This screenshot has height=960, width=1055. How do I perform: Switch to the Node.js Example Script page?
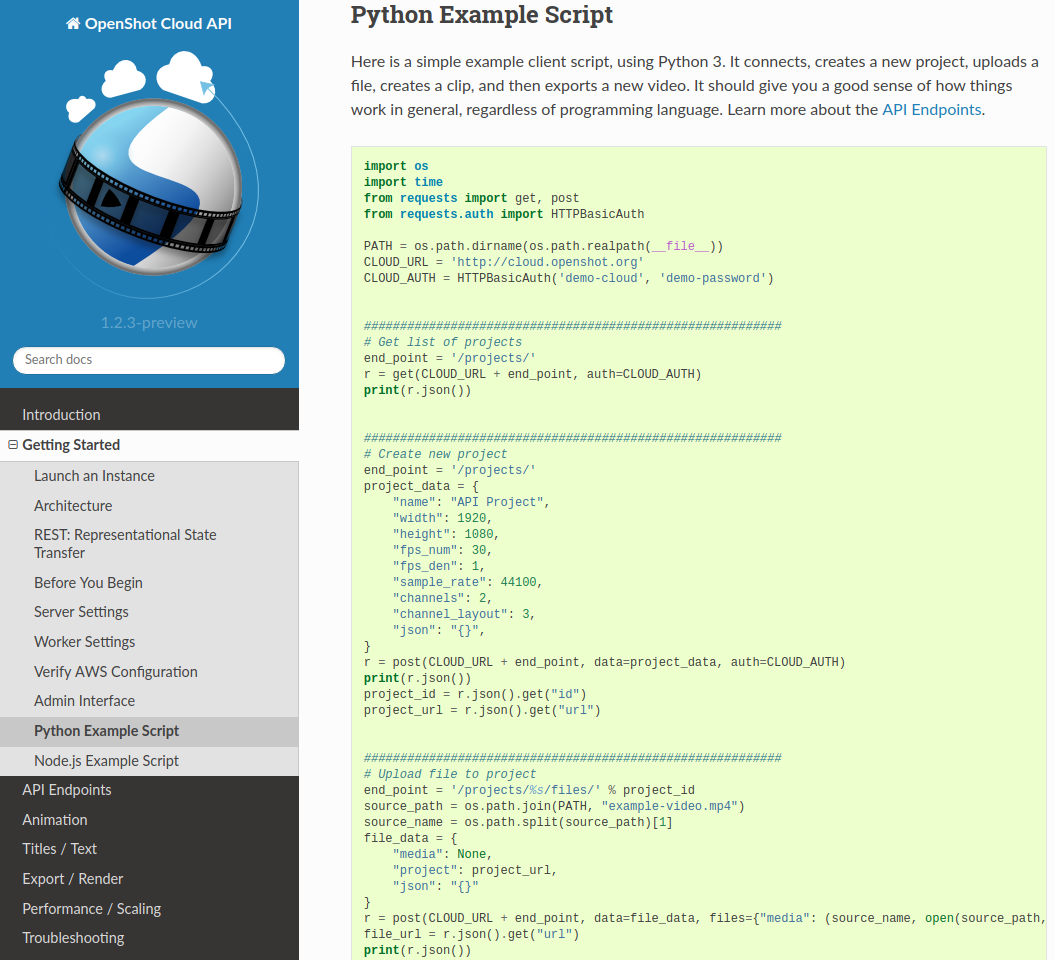[x=106, y=761]
